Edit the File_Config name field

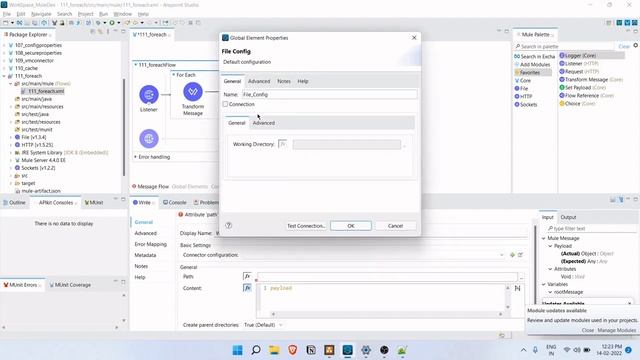click(329, 94)
